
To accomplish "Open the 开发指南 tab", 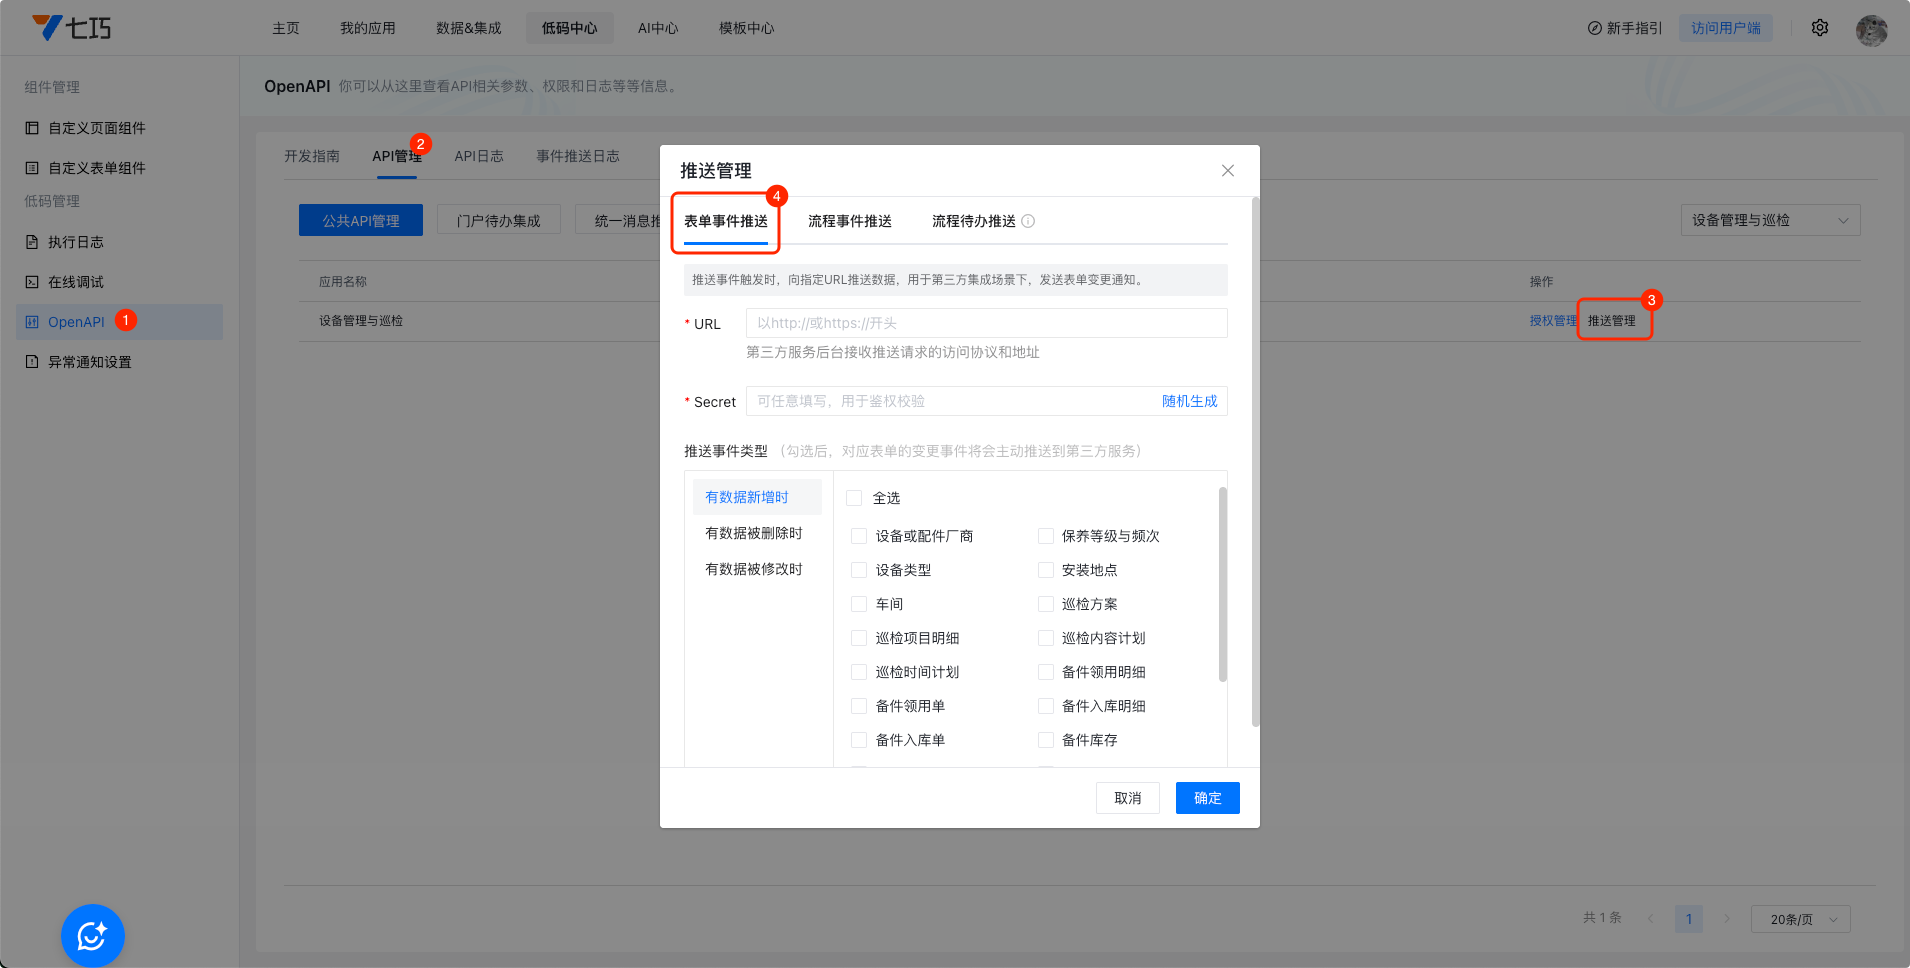I will pyautogui.click(x=312, y=156).
